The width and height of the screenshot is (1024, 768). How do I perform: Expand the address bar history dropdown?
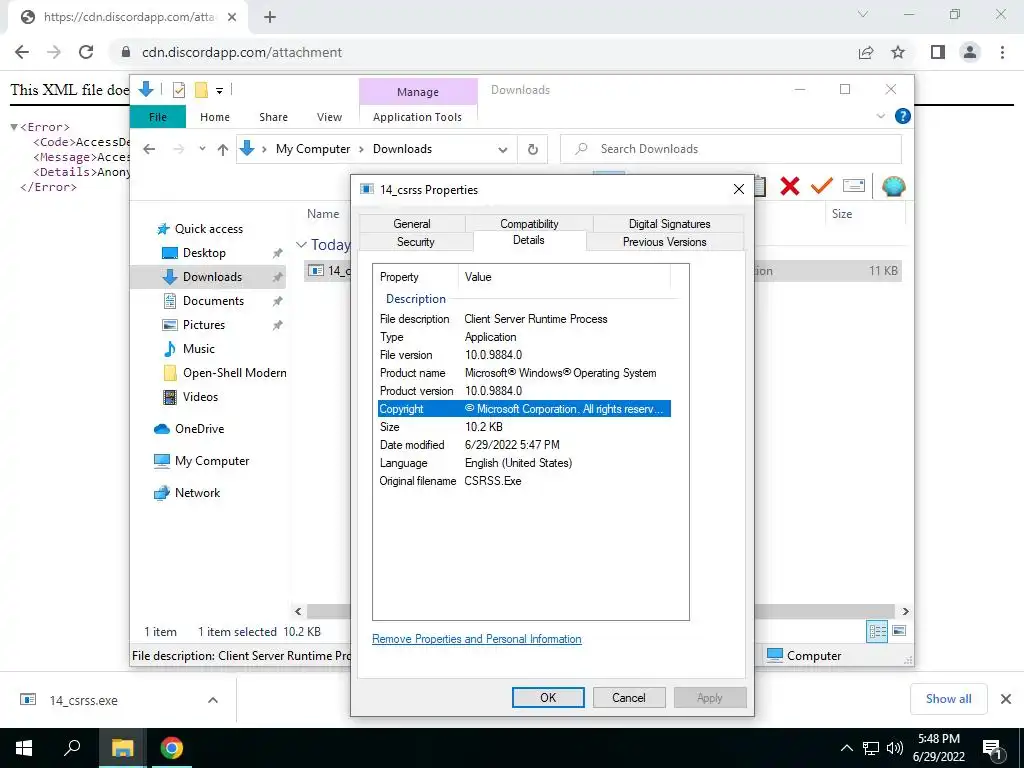coord(502,150)
